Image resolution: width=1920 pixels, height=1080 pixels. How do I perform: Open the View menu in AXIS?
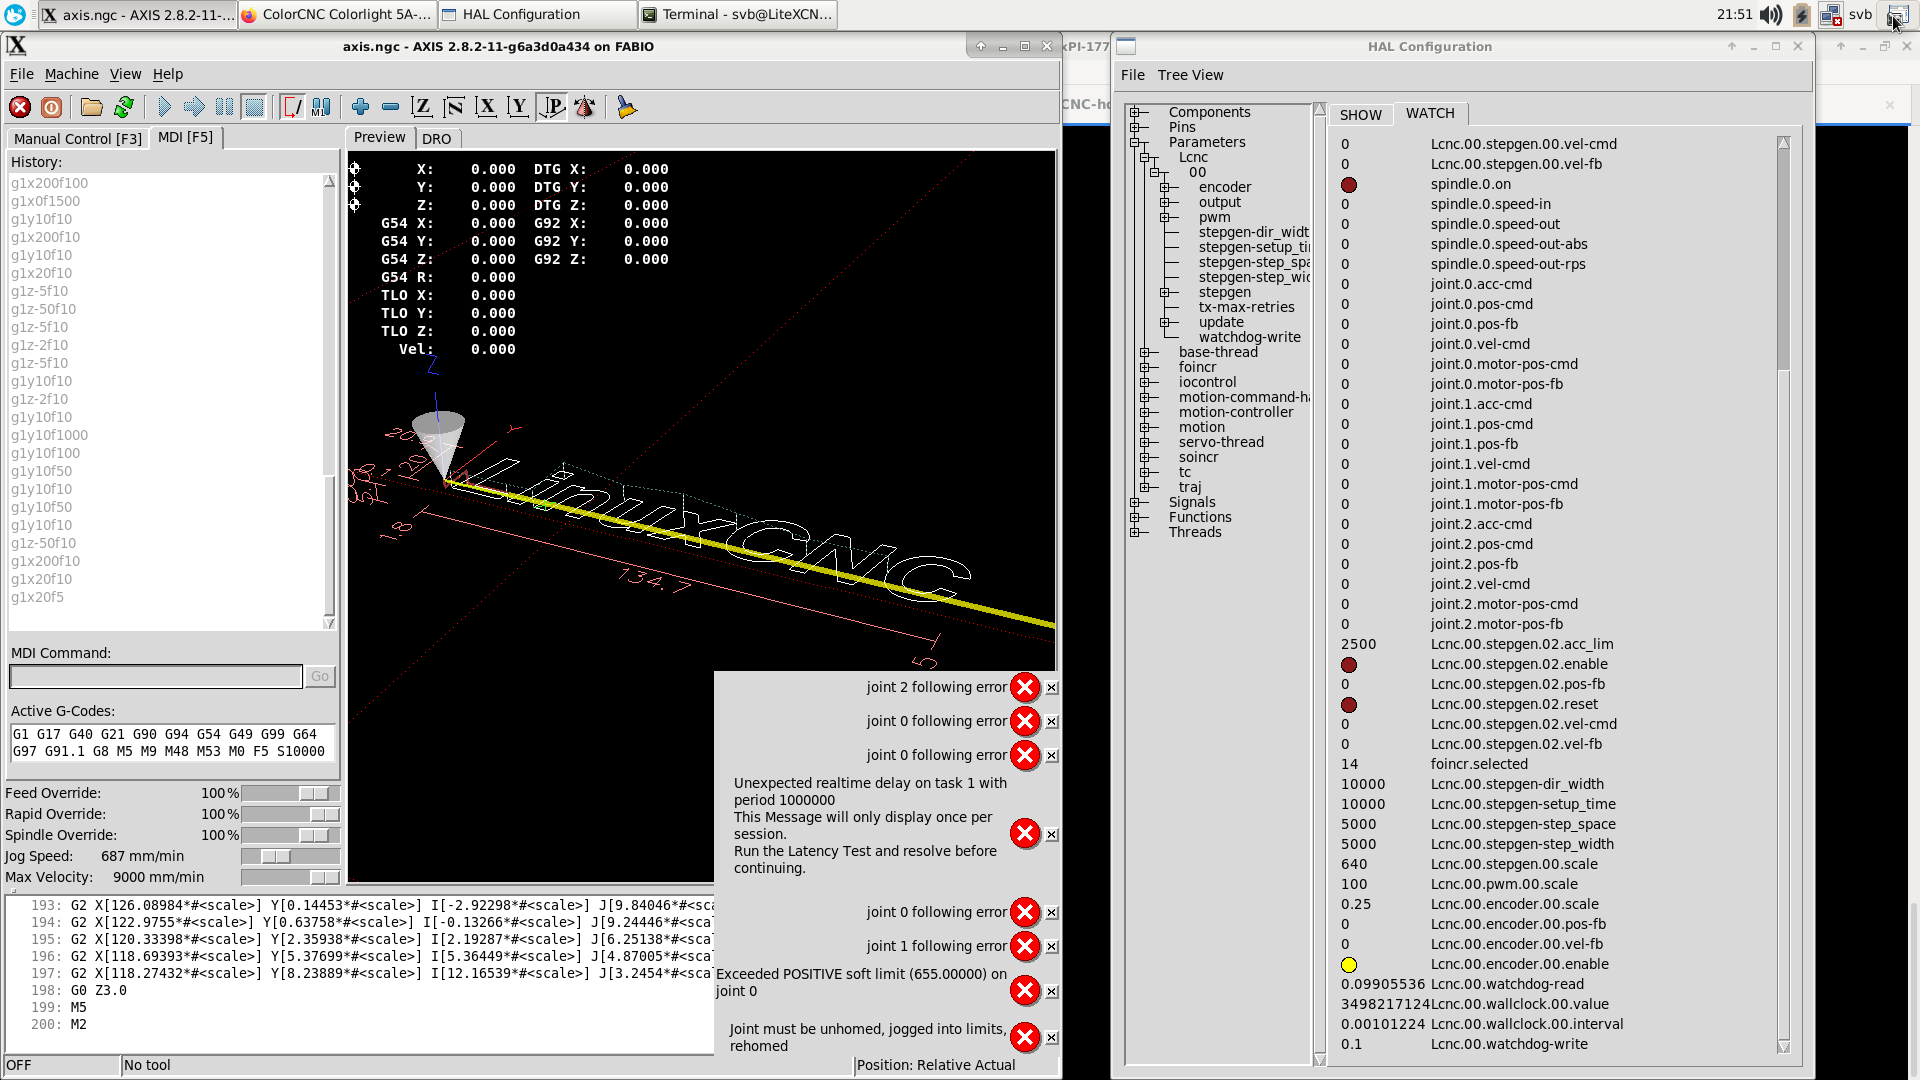[x=125, y=74]
